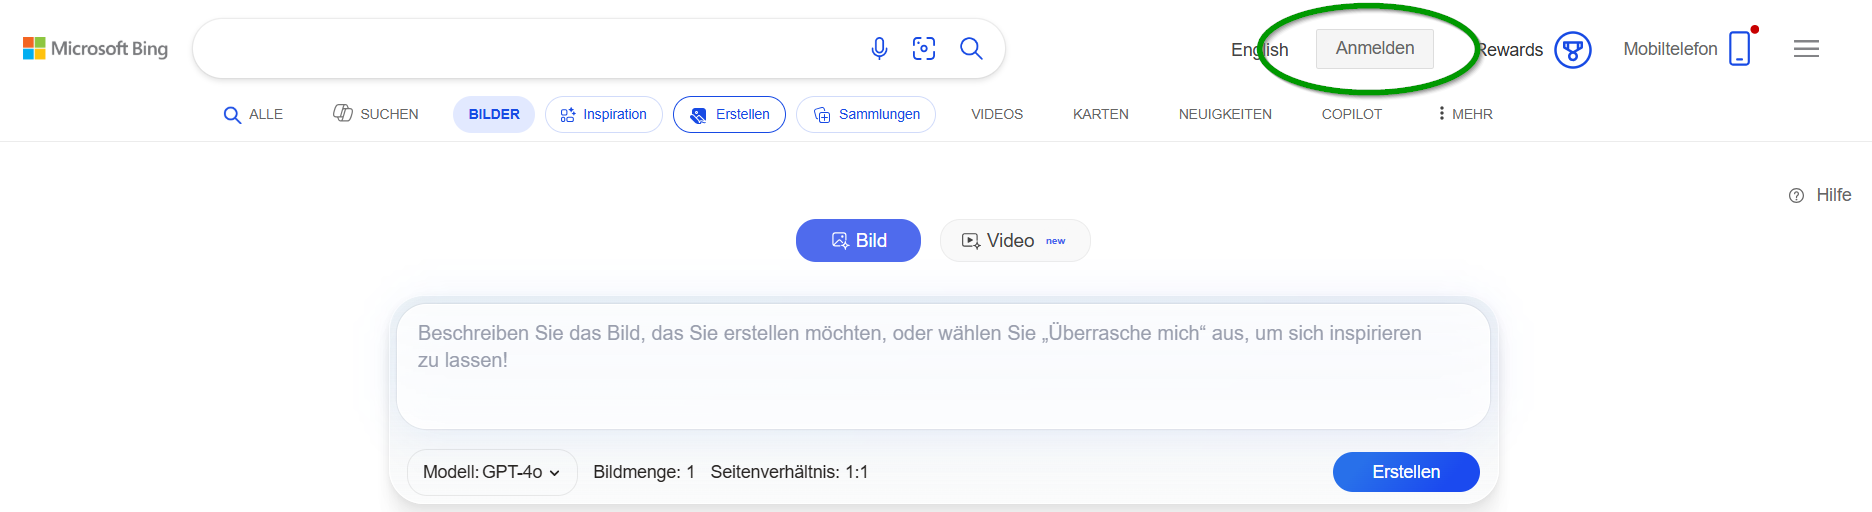The height and width of the screenshot is (512, 1872).
Task: Open the COPILOT tab
Action: tap(1352, 114)
